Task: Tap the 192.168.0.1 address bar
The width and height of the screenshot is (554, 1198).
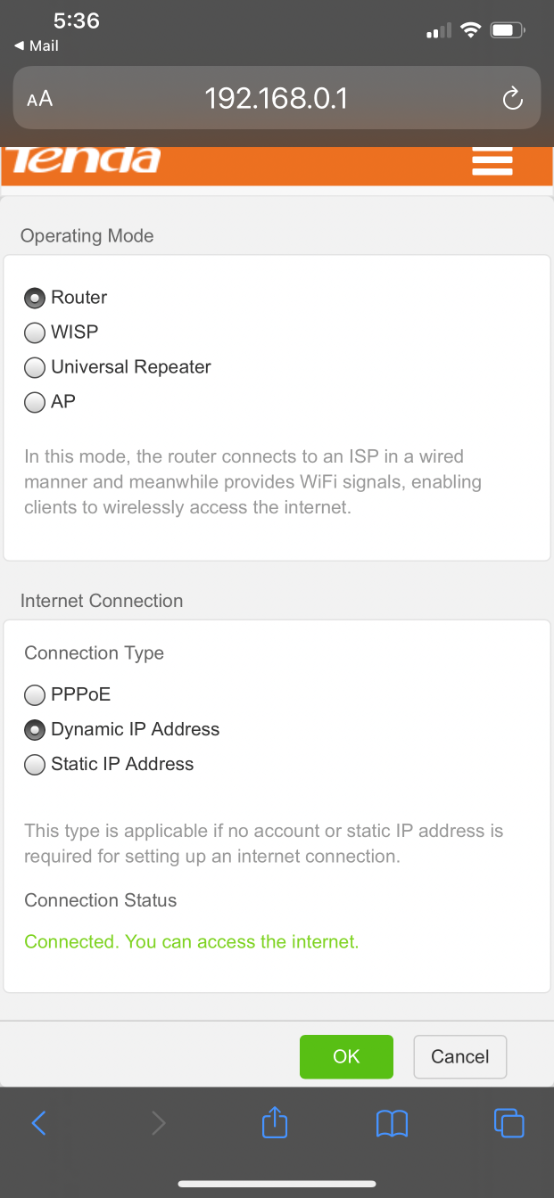Action: 277,99
